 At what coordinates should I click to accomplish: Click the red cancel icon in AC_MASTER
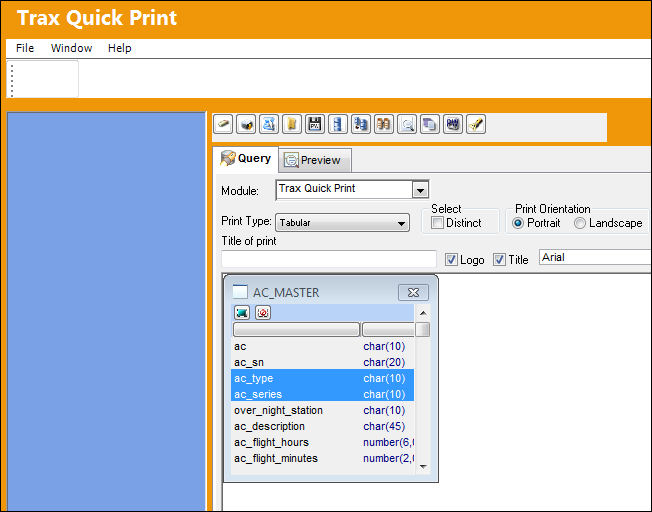pos(263,312)
